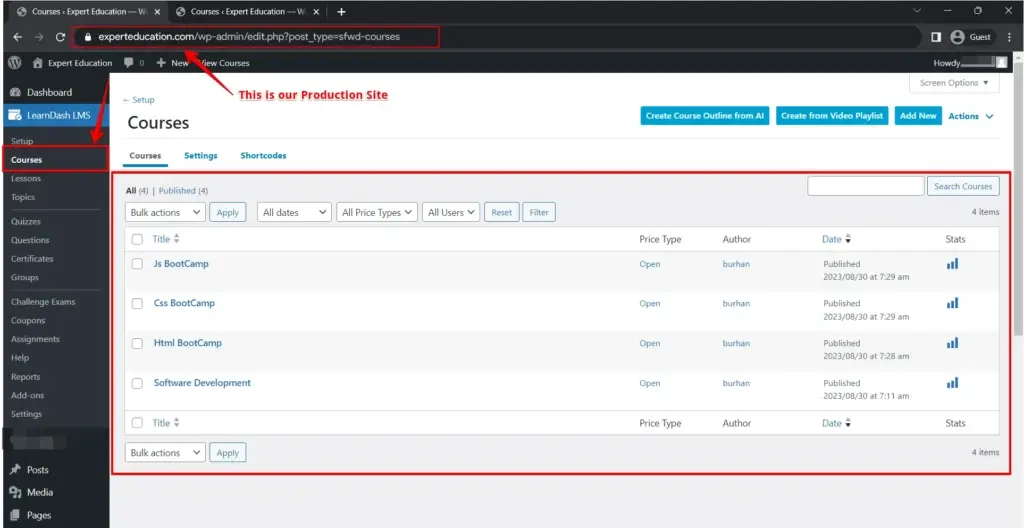Viewport: 1024px width, 528px height.
Task: Tick the select-all checkbox in the table header
Action: point(137,239)
